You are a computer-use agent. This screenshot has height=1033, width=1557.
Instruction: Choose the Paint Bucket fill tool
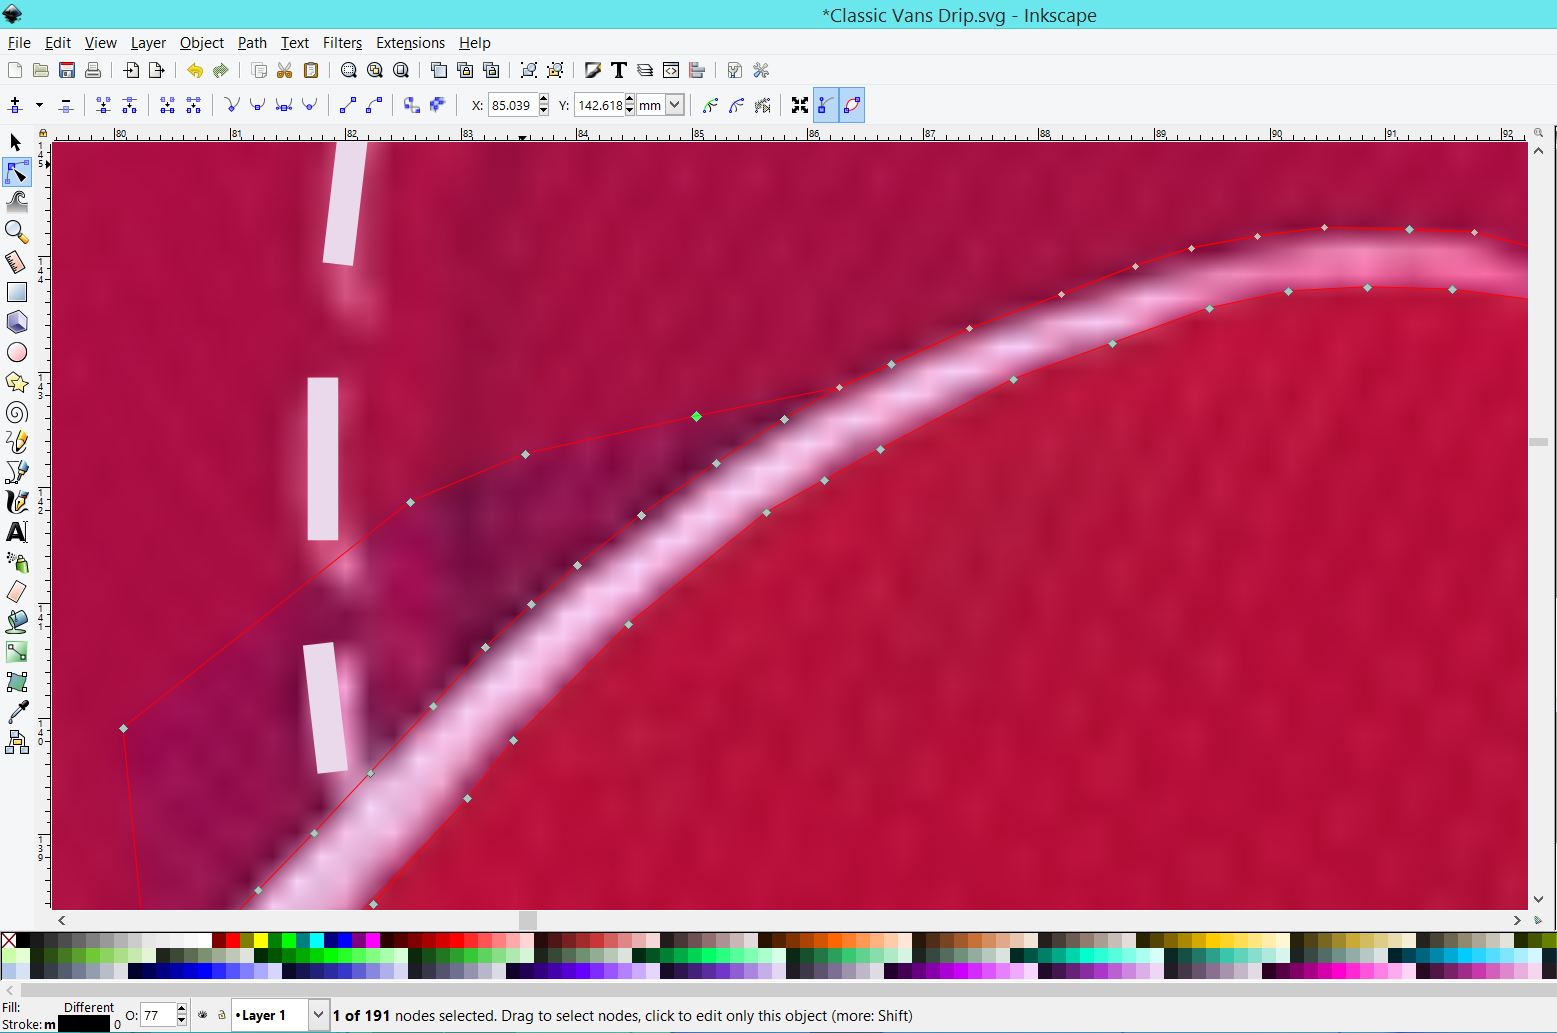[17, 622]
